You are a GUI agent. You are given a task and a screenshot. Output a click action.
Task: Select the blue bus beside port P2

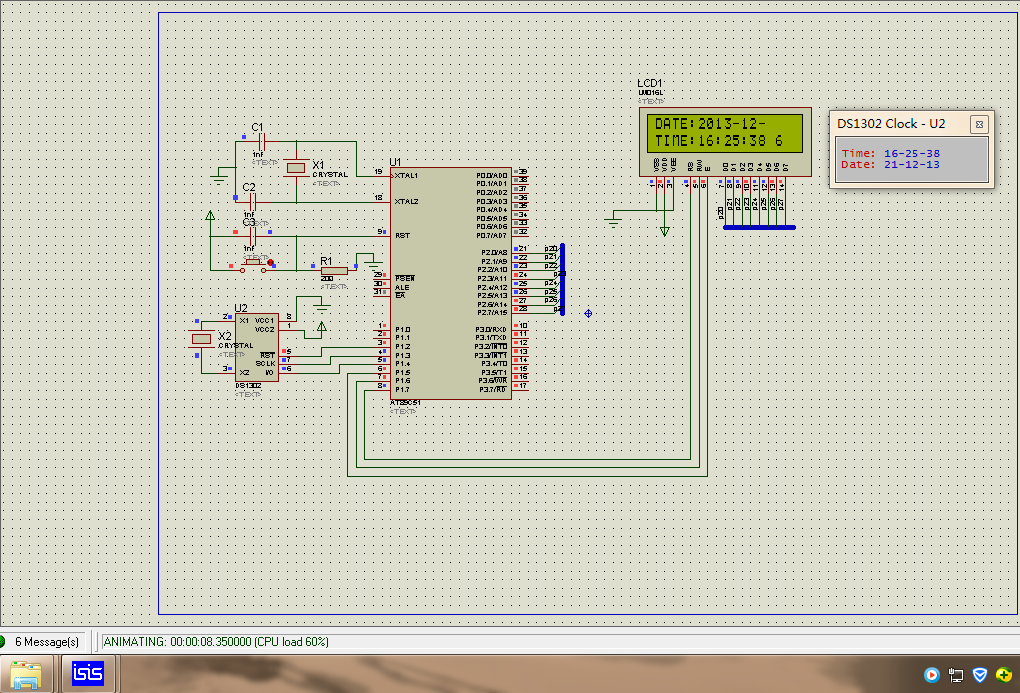563,279
